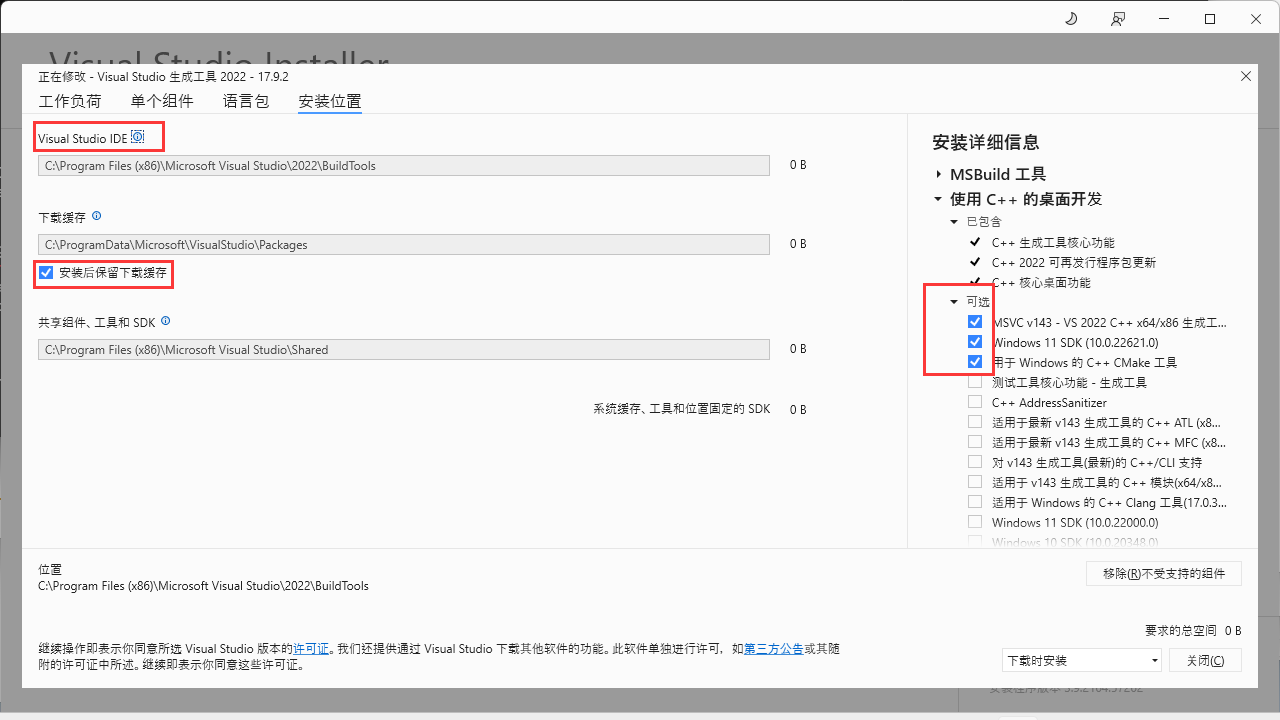Open the 下载时安装 dropdown

coord(1082,660)
